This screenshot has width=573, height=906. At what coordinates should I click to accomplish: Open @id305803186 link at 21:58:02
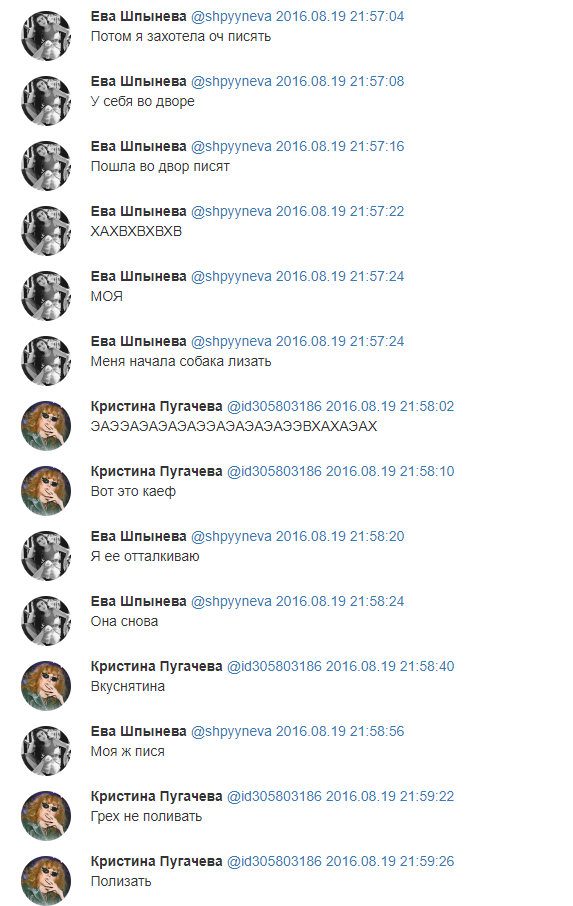pyautogui.click(x=274, y=407)
